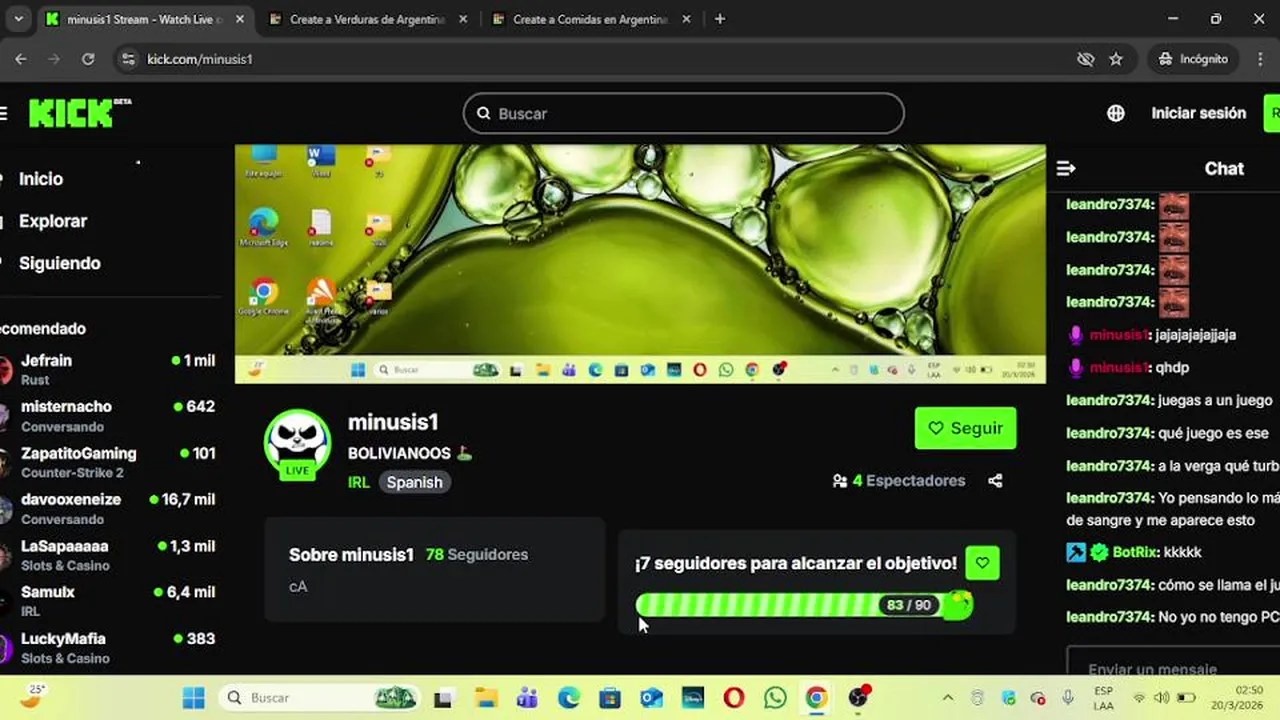Viewport: 1280px width, 720px height.
Task: Open the Incógnito profile button
Action: (1193, 59)
